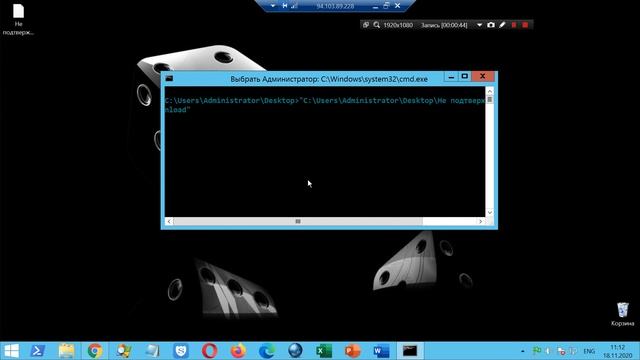Click the cmd horizontal scrollbar right arrow
Viewport: 640px width, 360px height.
click(481, 221)
